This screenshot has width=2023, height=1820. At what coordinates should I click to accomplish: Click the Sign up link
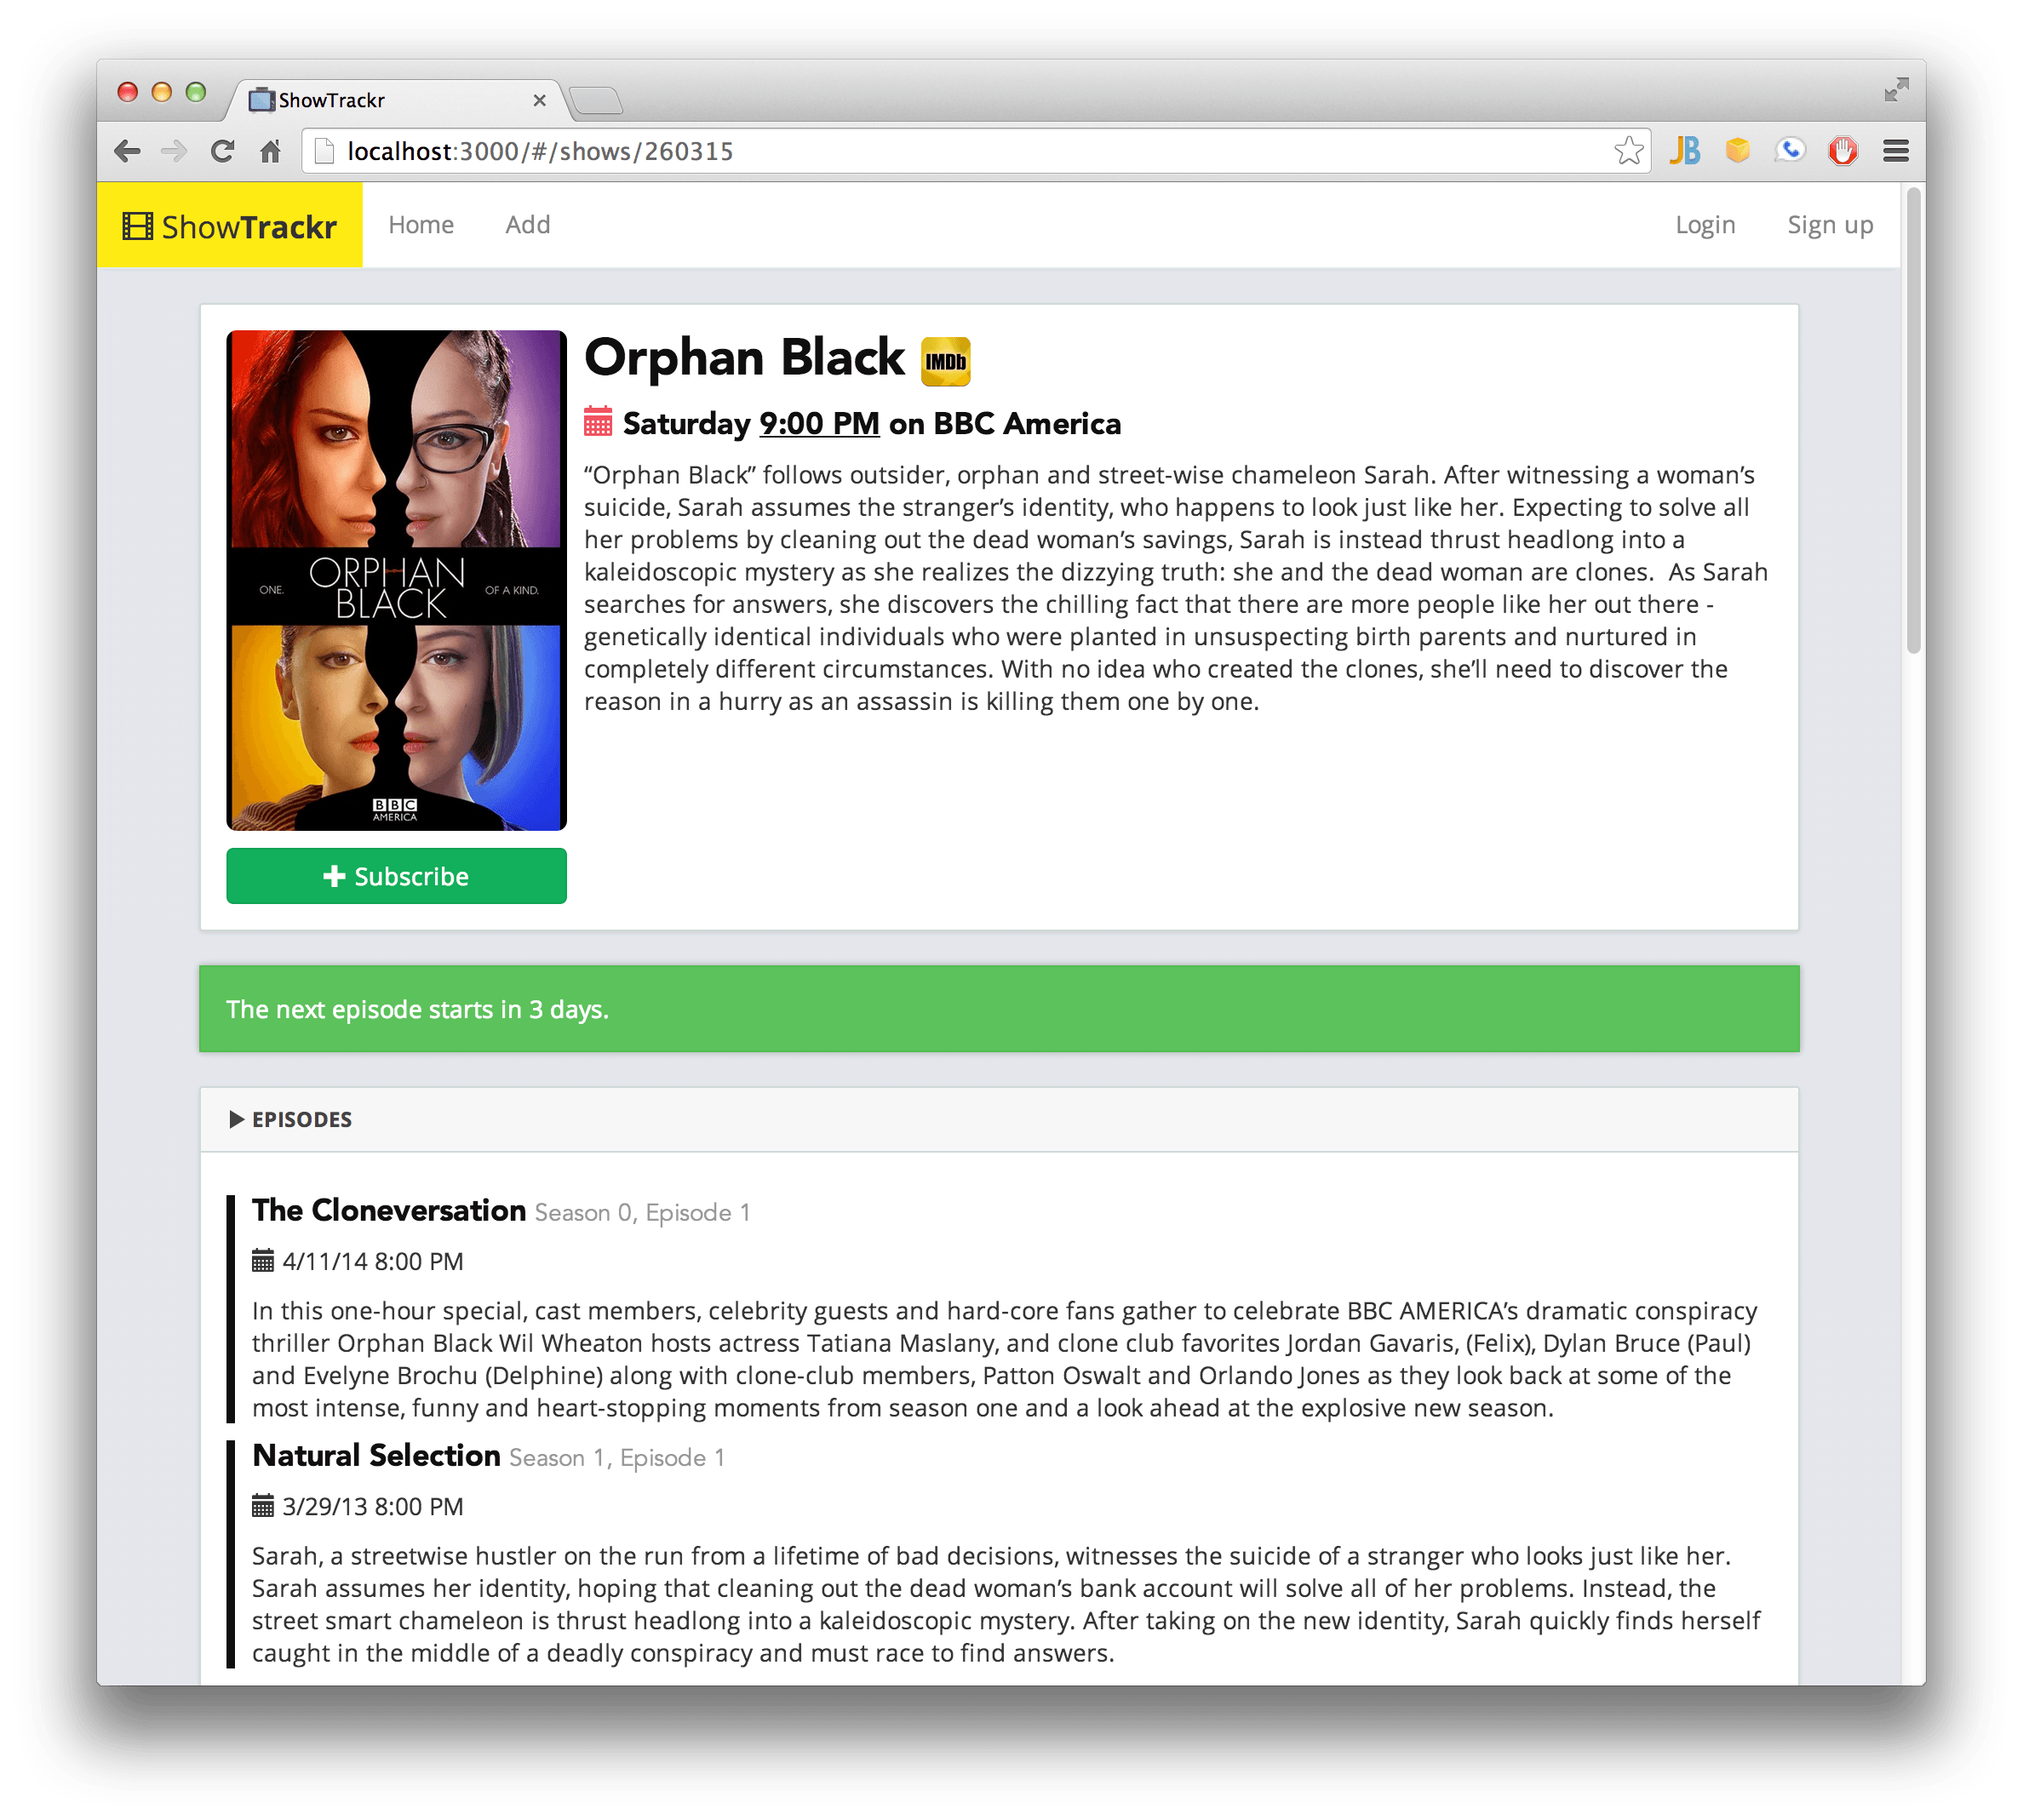click(x=1829, y=225)
